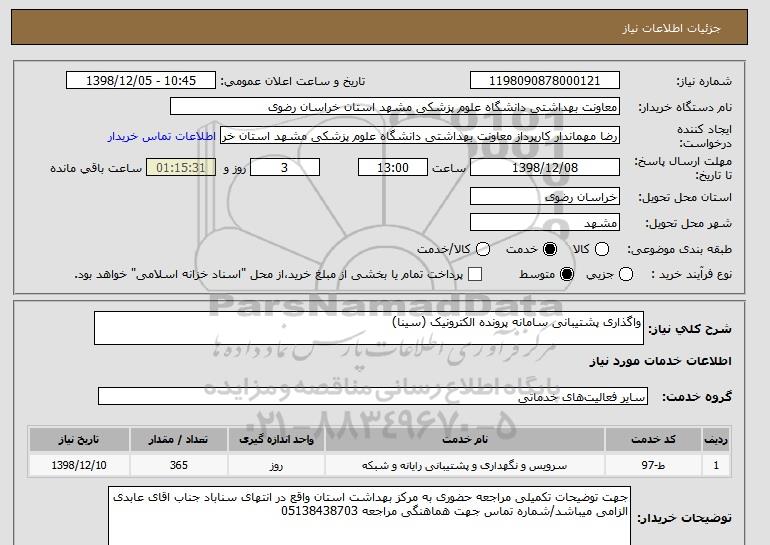
Task: Click the quantity cell 365
Action: coord(179,465)
